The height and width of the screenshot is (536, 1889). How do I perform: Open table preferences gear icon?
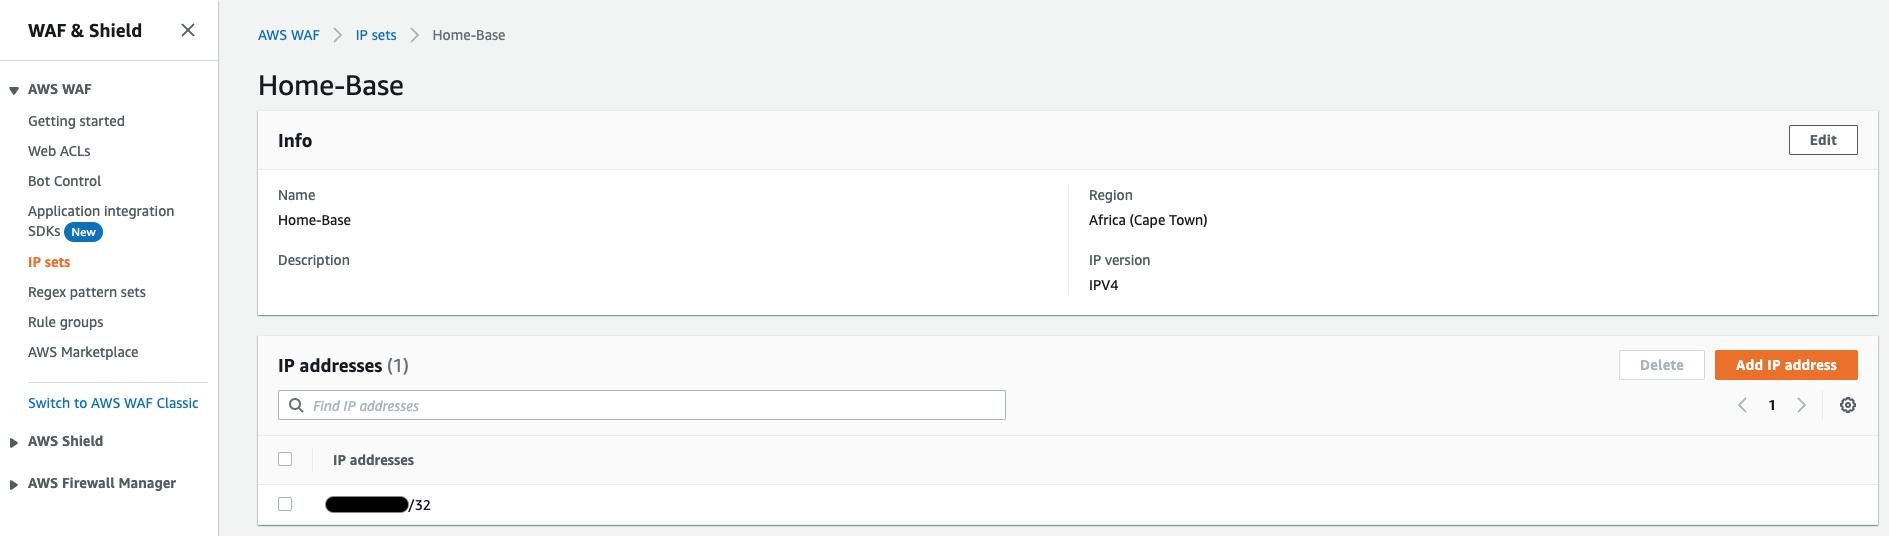(x=1848, y=405)
